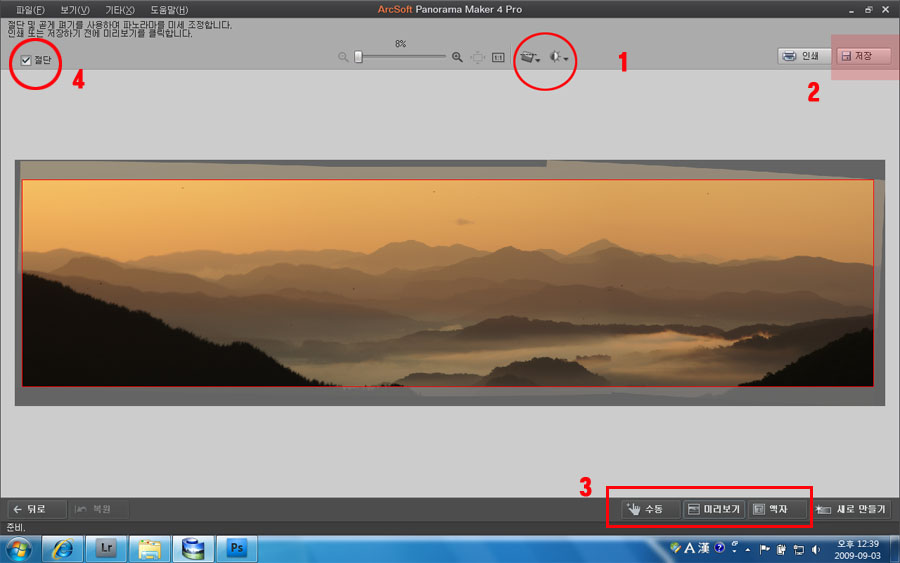The width and height of the screenshot is (900, 563).
Task: Toggle the 漢 Hanja conversion button
Action: click(704, 548)
